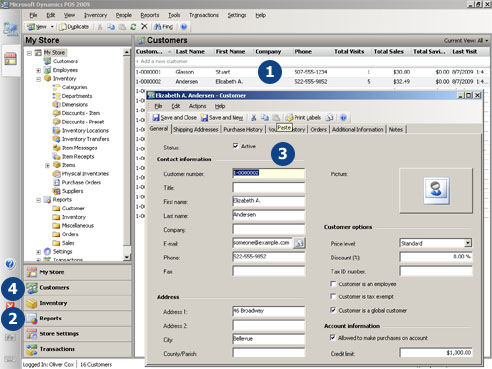Select Purchase Orders in the tree
Viewport: 492px width, 369px height.
tap(81, 182)
